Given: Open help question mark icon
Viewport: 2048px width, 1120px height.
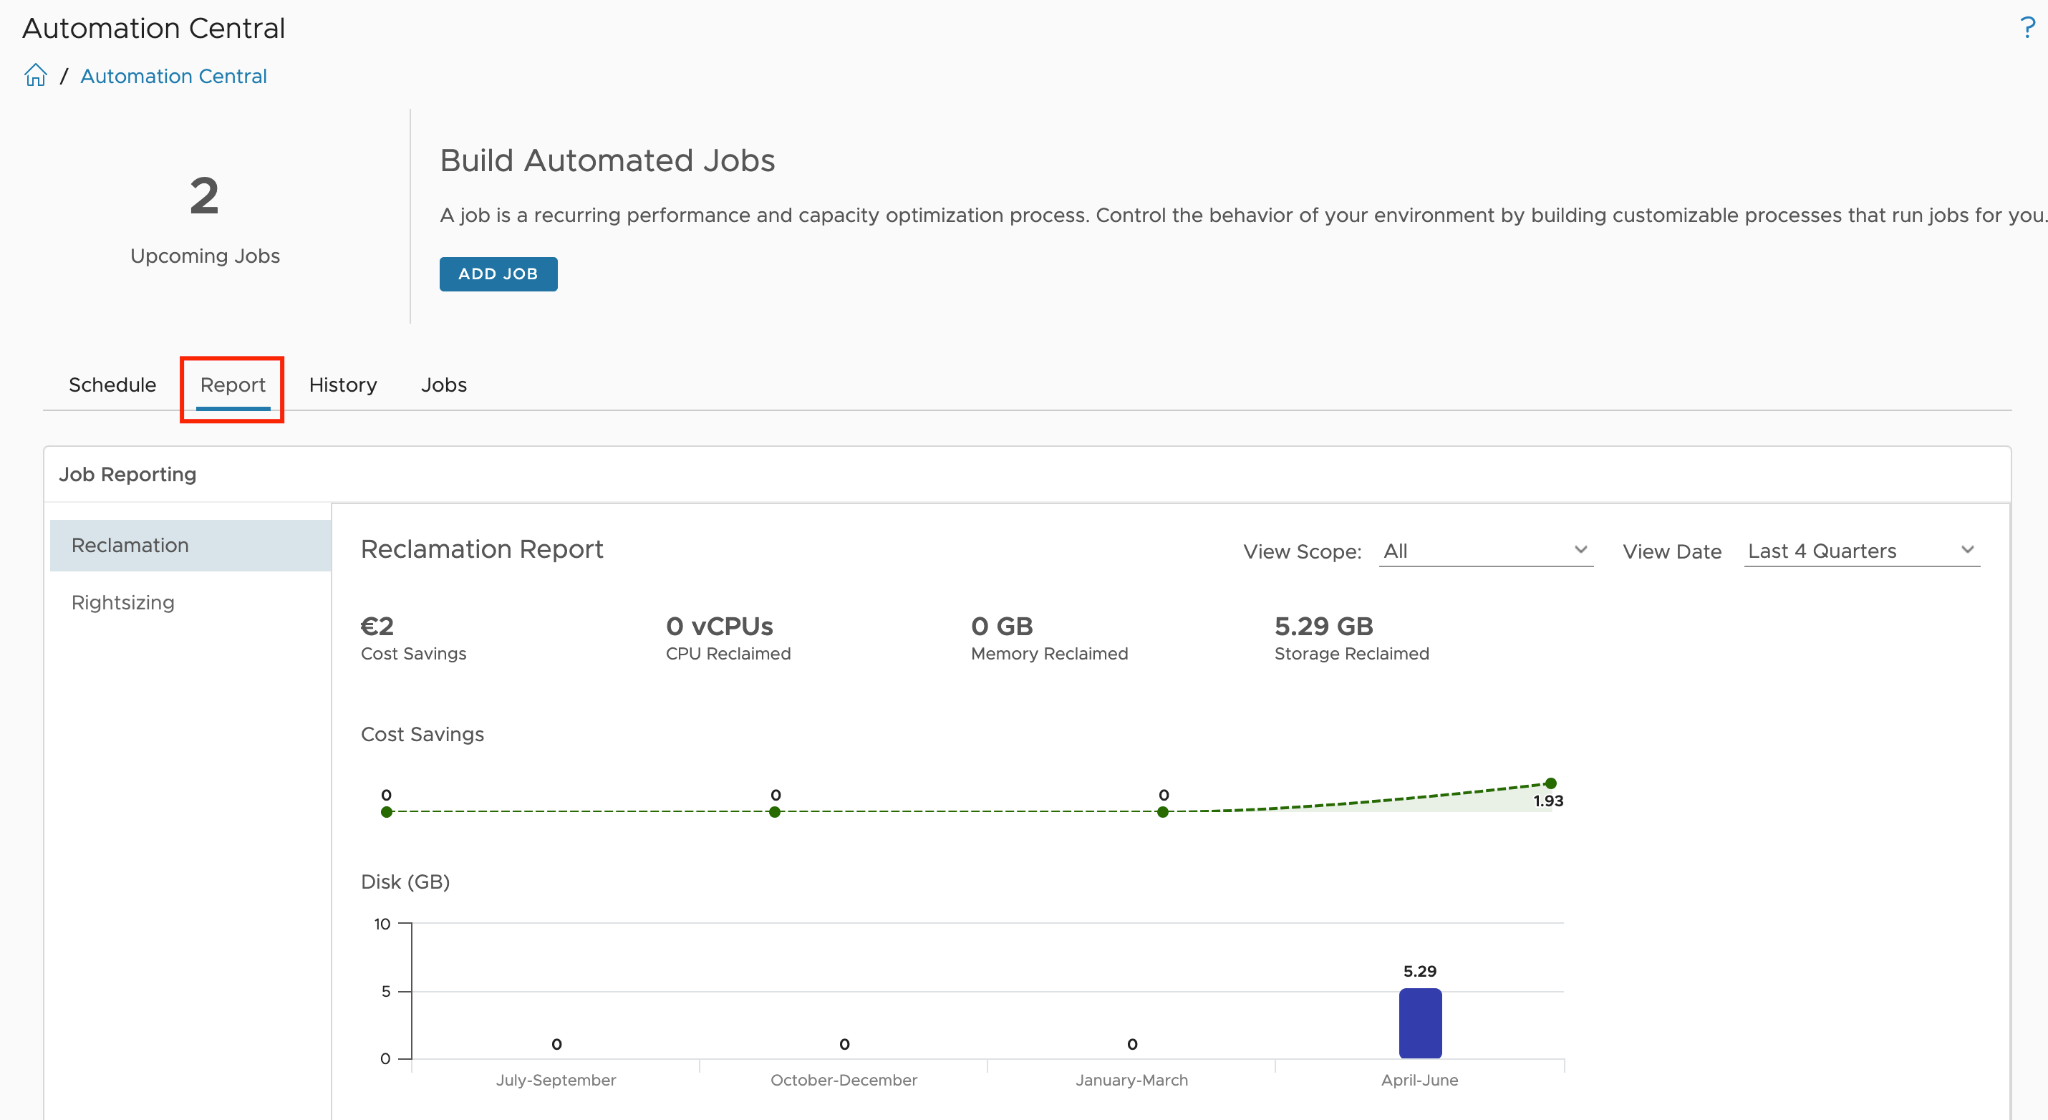Looking at the screenshot, I should tap(2027, 27).
